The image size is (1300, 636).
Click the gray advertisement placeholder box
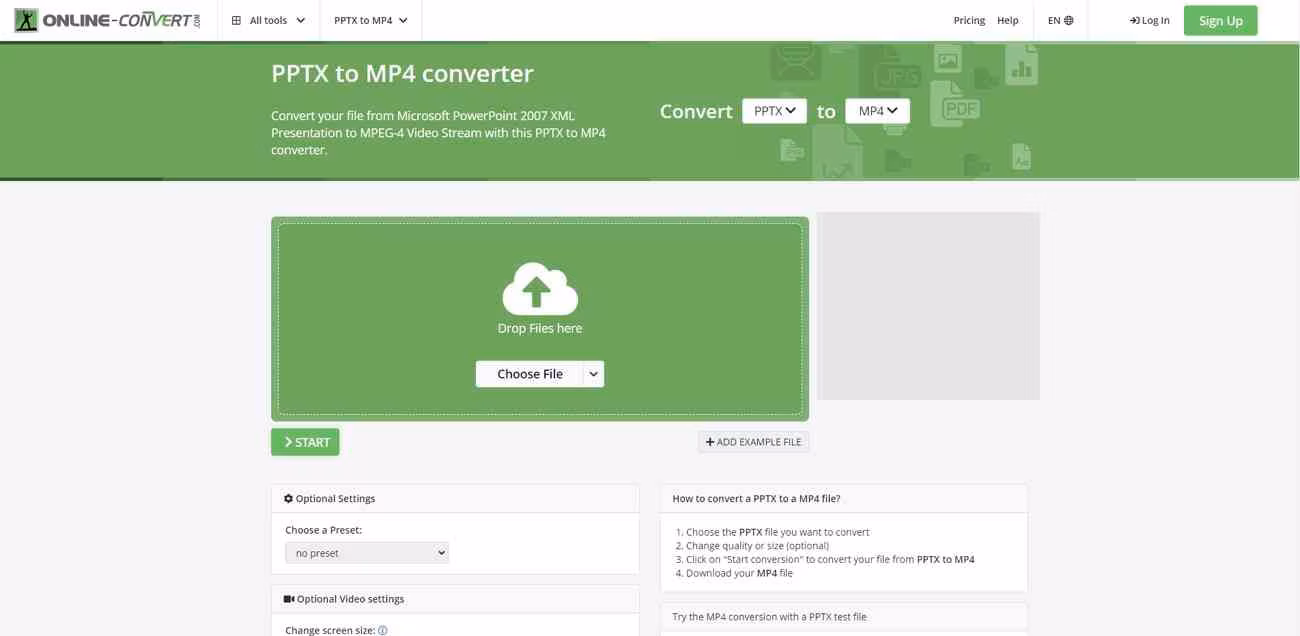point(928,306)
